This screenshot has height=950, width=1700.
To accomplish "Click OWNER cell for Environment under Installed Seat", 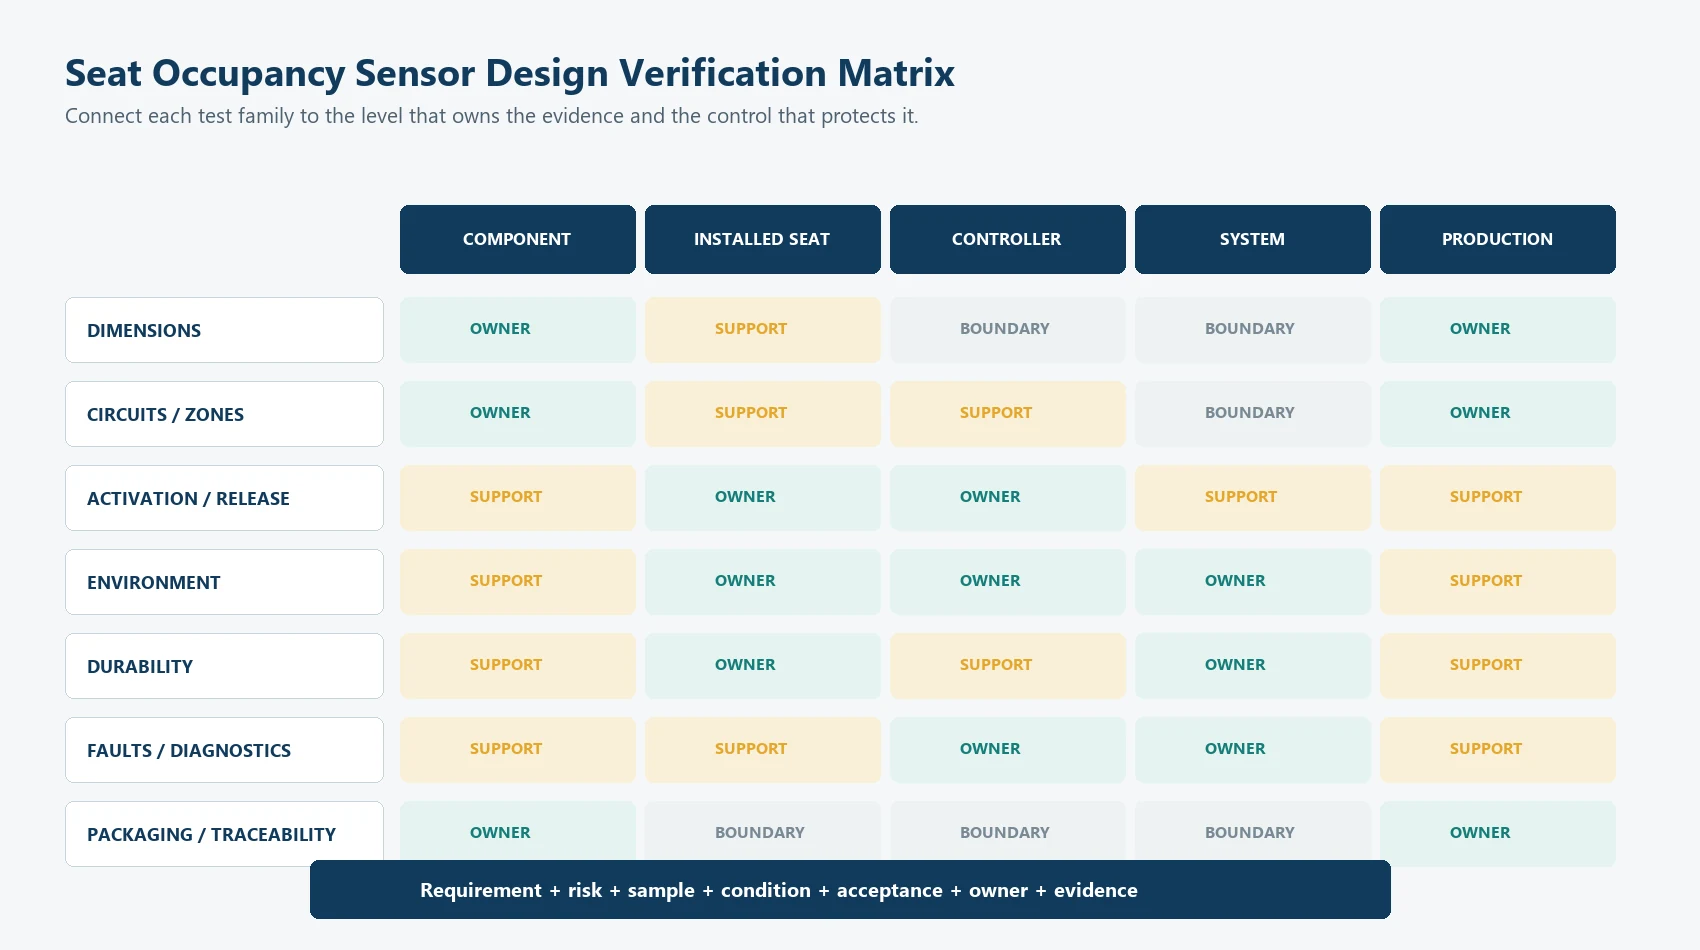I will coord(763,582).
